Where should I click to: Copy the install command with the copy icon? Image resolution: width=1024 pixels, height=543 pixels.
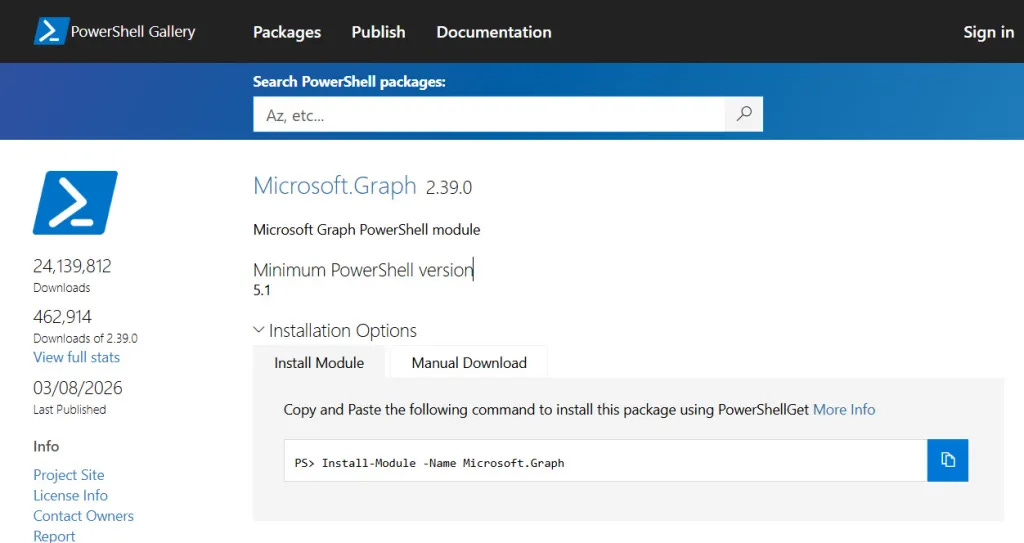948,460
